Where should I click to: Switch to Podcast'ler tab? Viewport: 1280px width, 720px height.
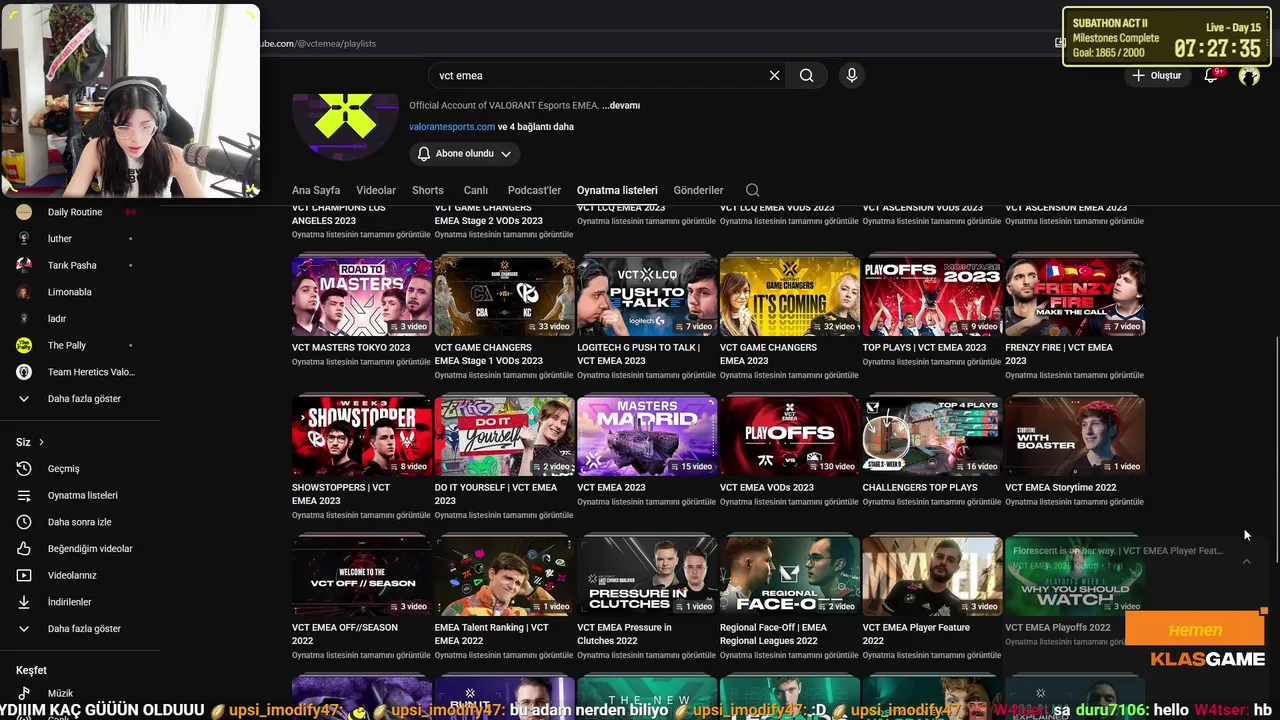534,190
